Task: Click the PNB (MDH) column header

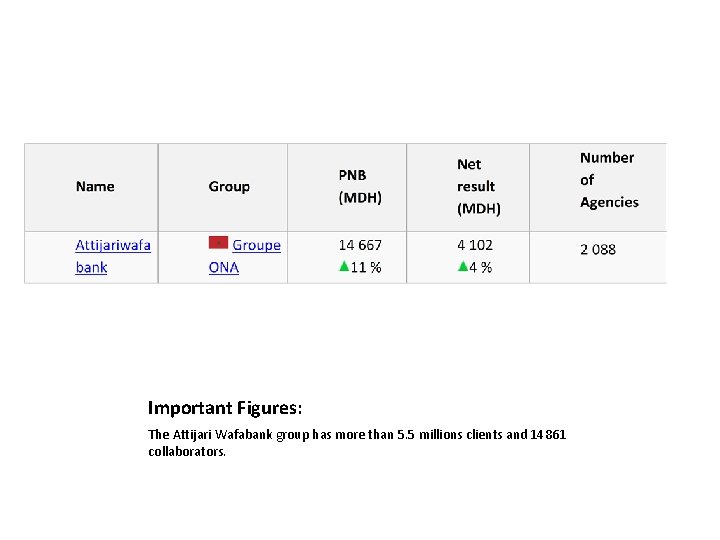Action: 359,186
